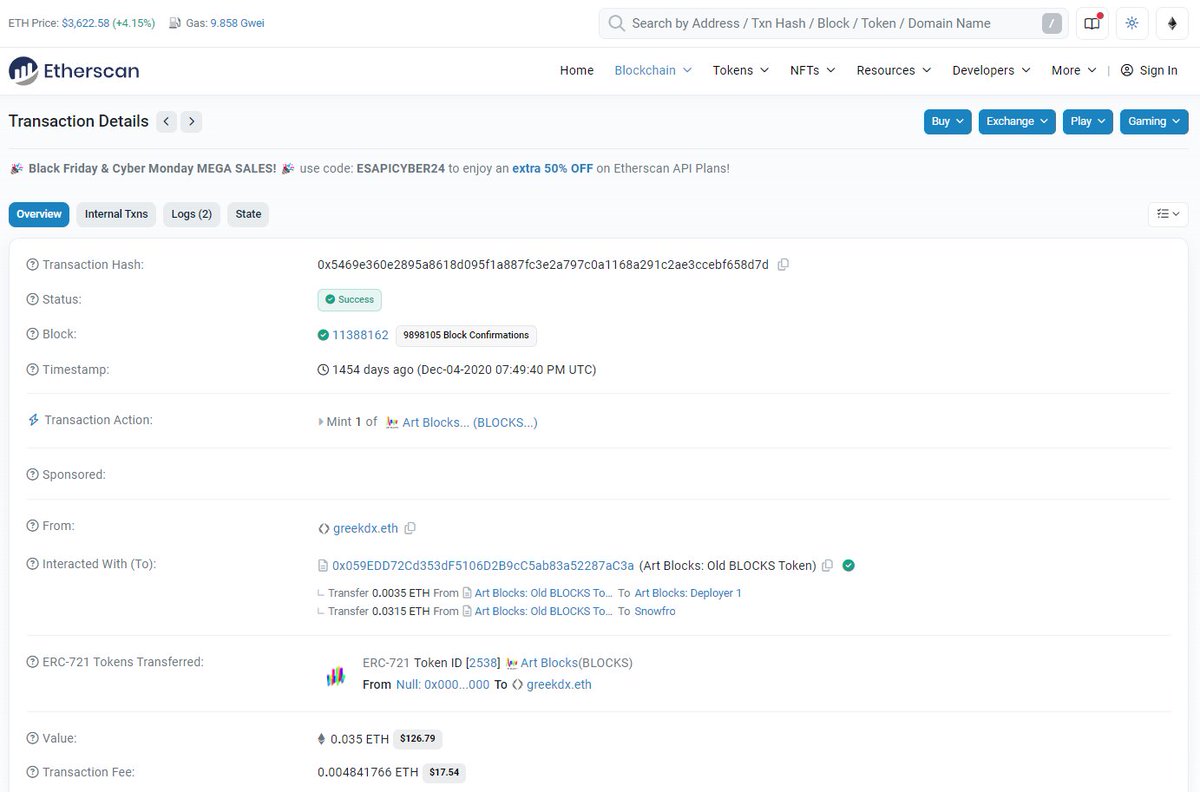Screen dimensions: 1200x792
Task: Click the slash shortcut key in search bar
Action: tap(1051, 23)
